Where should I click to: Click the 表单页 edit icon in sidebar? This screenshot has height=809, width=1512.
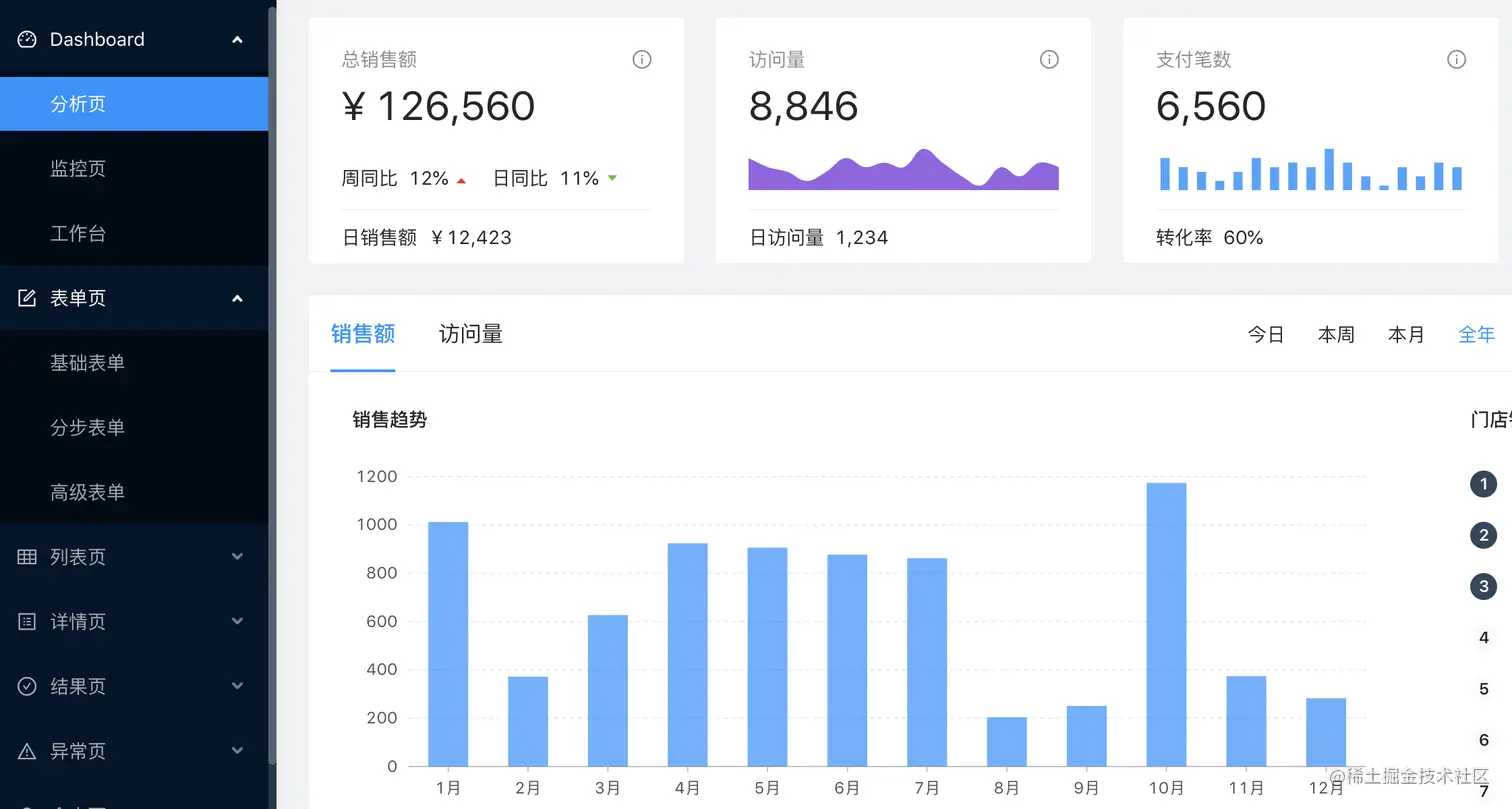tap(27, 298)
